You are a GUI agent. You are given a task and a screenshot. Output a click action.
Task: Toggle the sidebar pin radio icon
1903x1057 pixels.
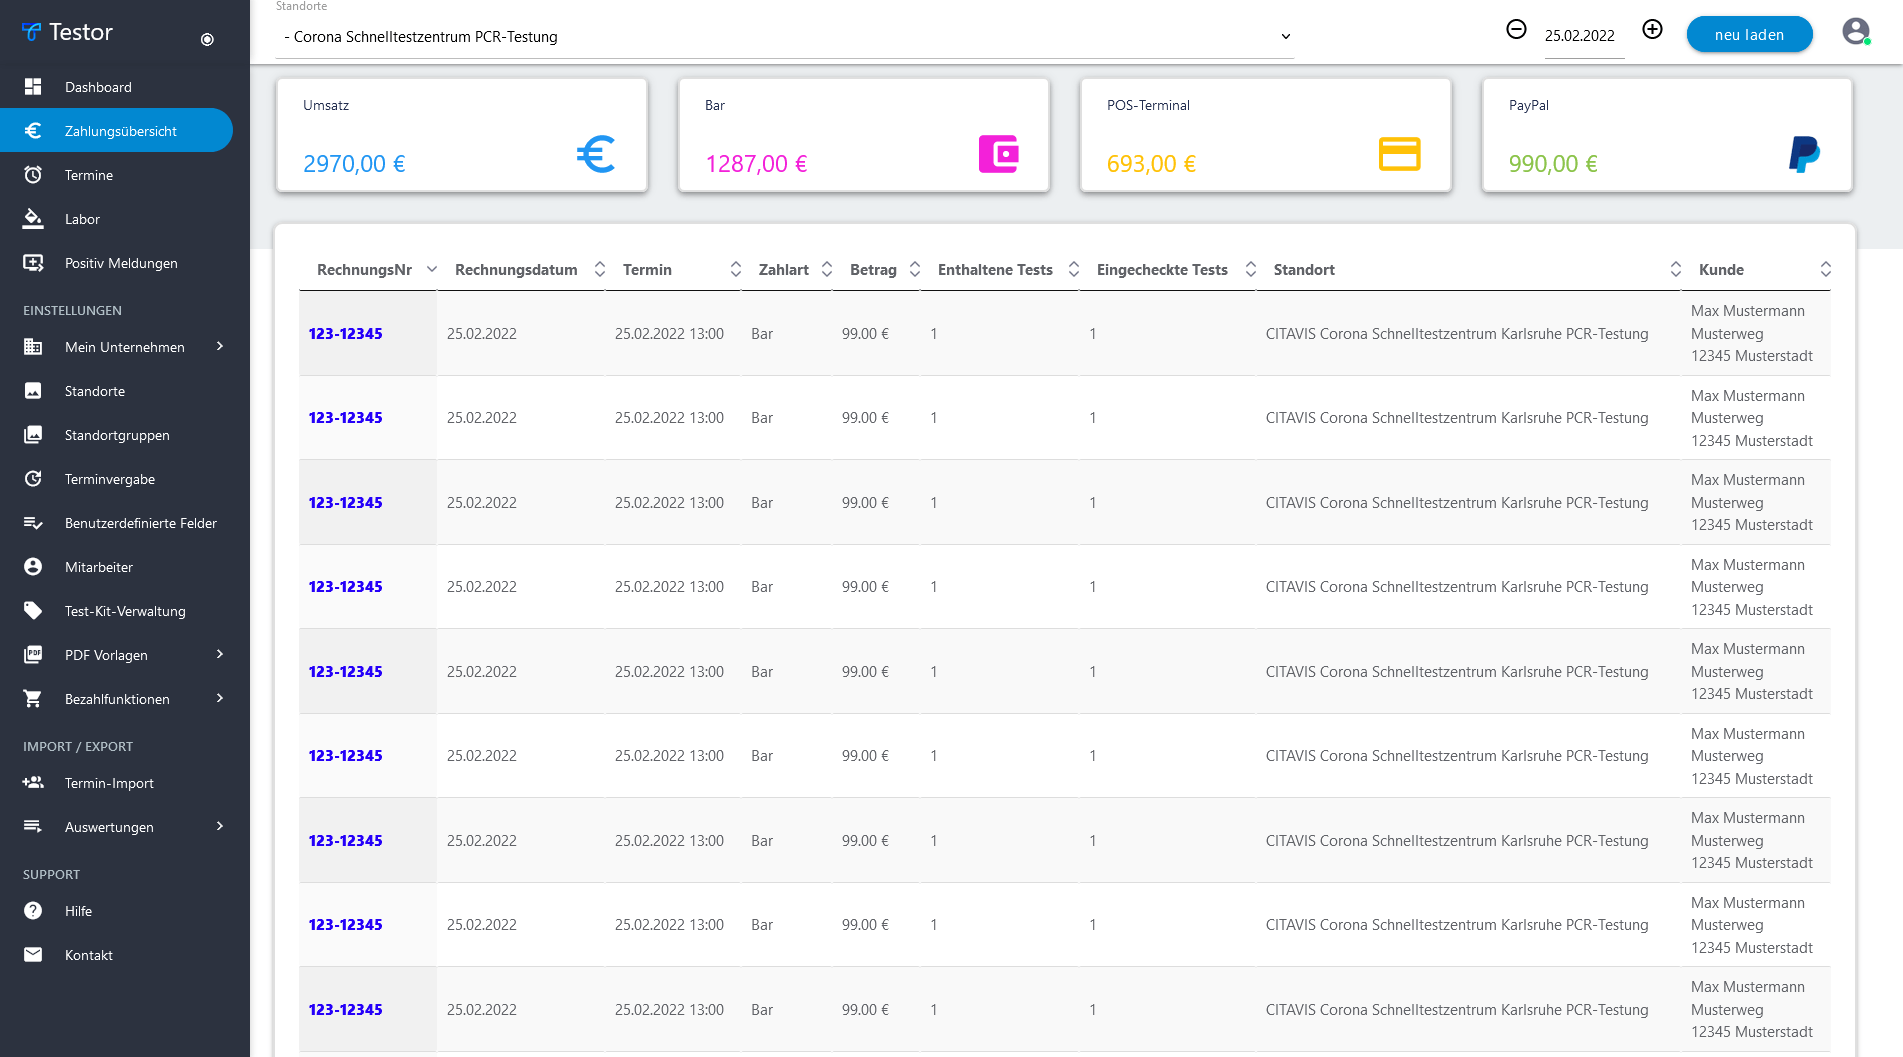(207, 40)
